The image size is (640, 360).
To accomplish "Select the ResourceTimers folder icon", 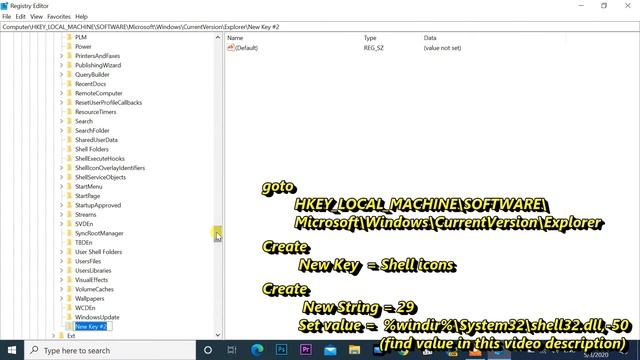I will pos(69,112).
